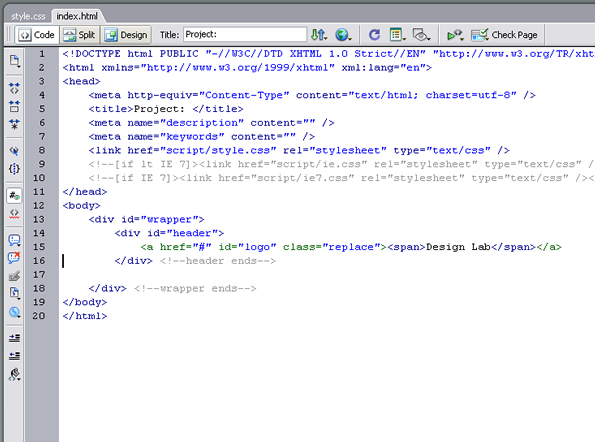Open the Validate Markup menu

(x=455, y=35)
